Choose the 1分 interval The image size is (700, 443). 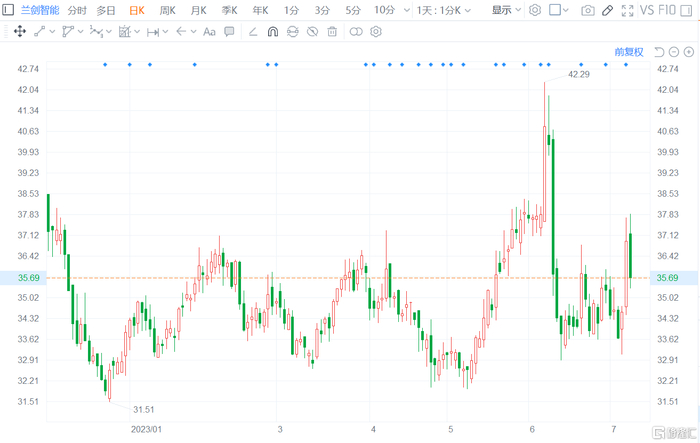291,10
